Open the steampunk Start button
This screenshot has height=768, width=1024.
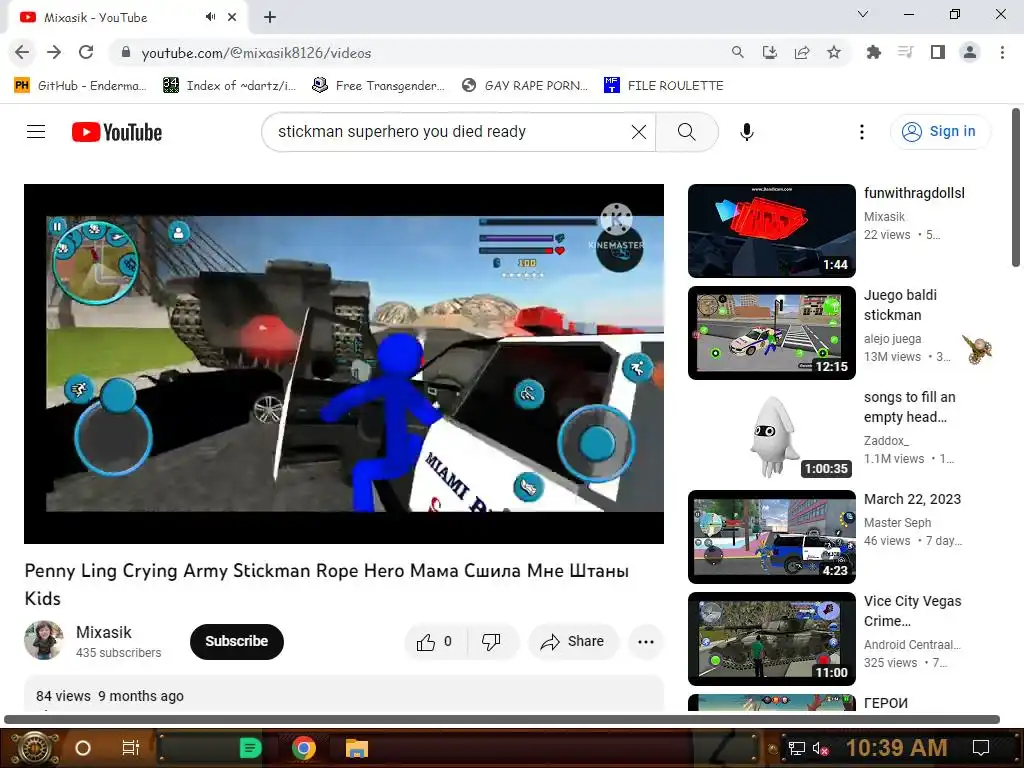35,748
